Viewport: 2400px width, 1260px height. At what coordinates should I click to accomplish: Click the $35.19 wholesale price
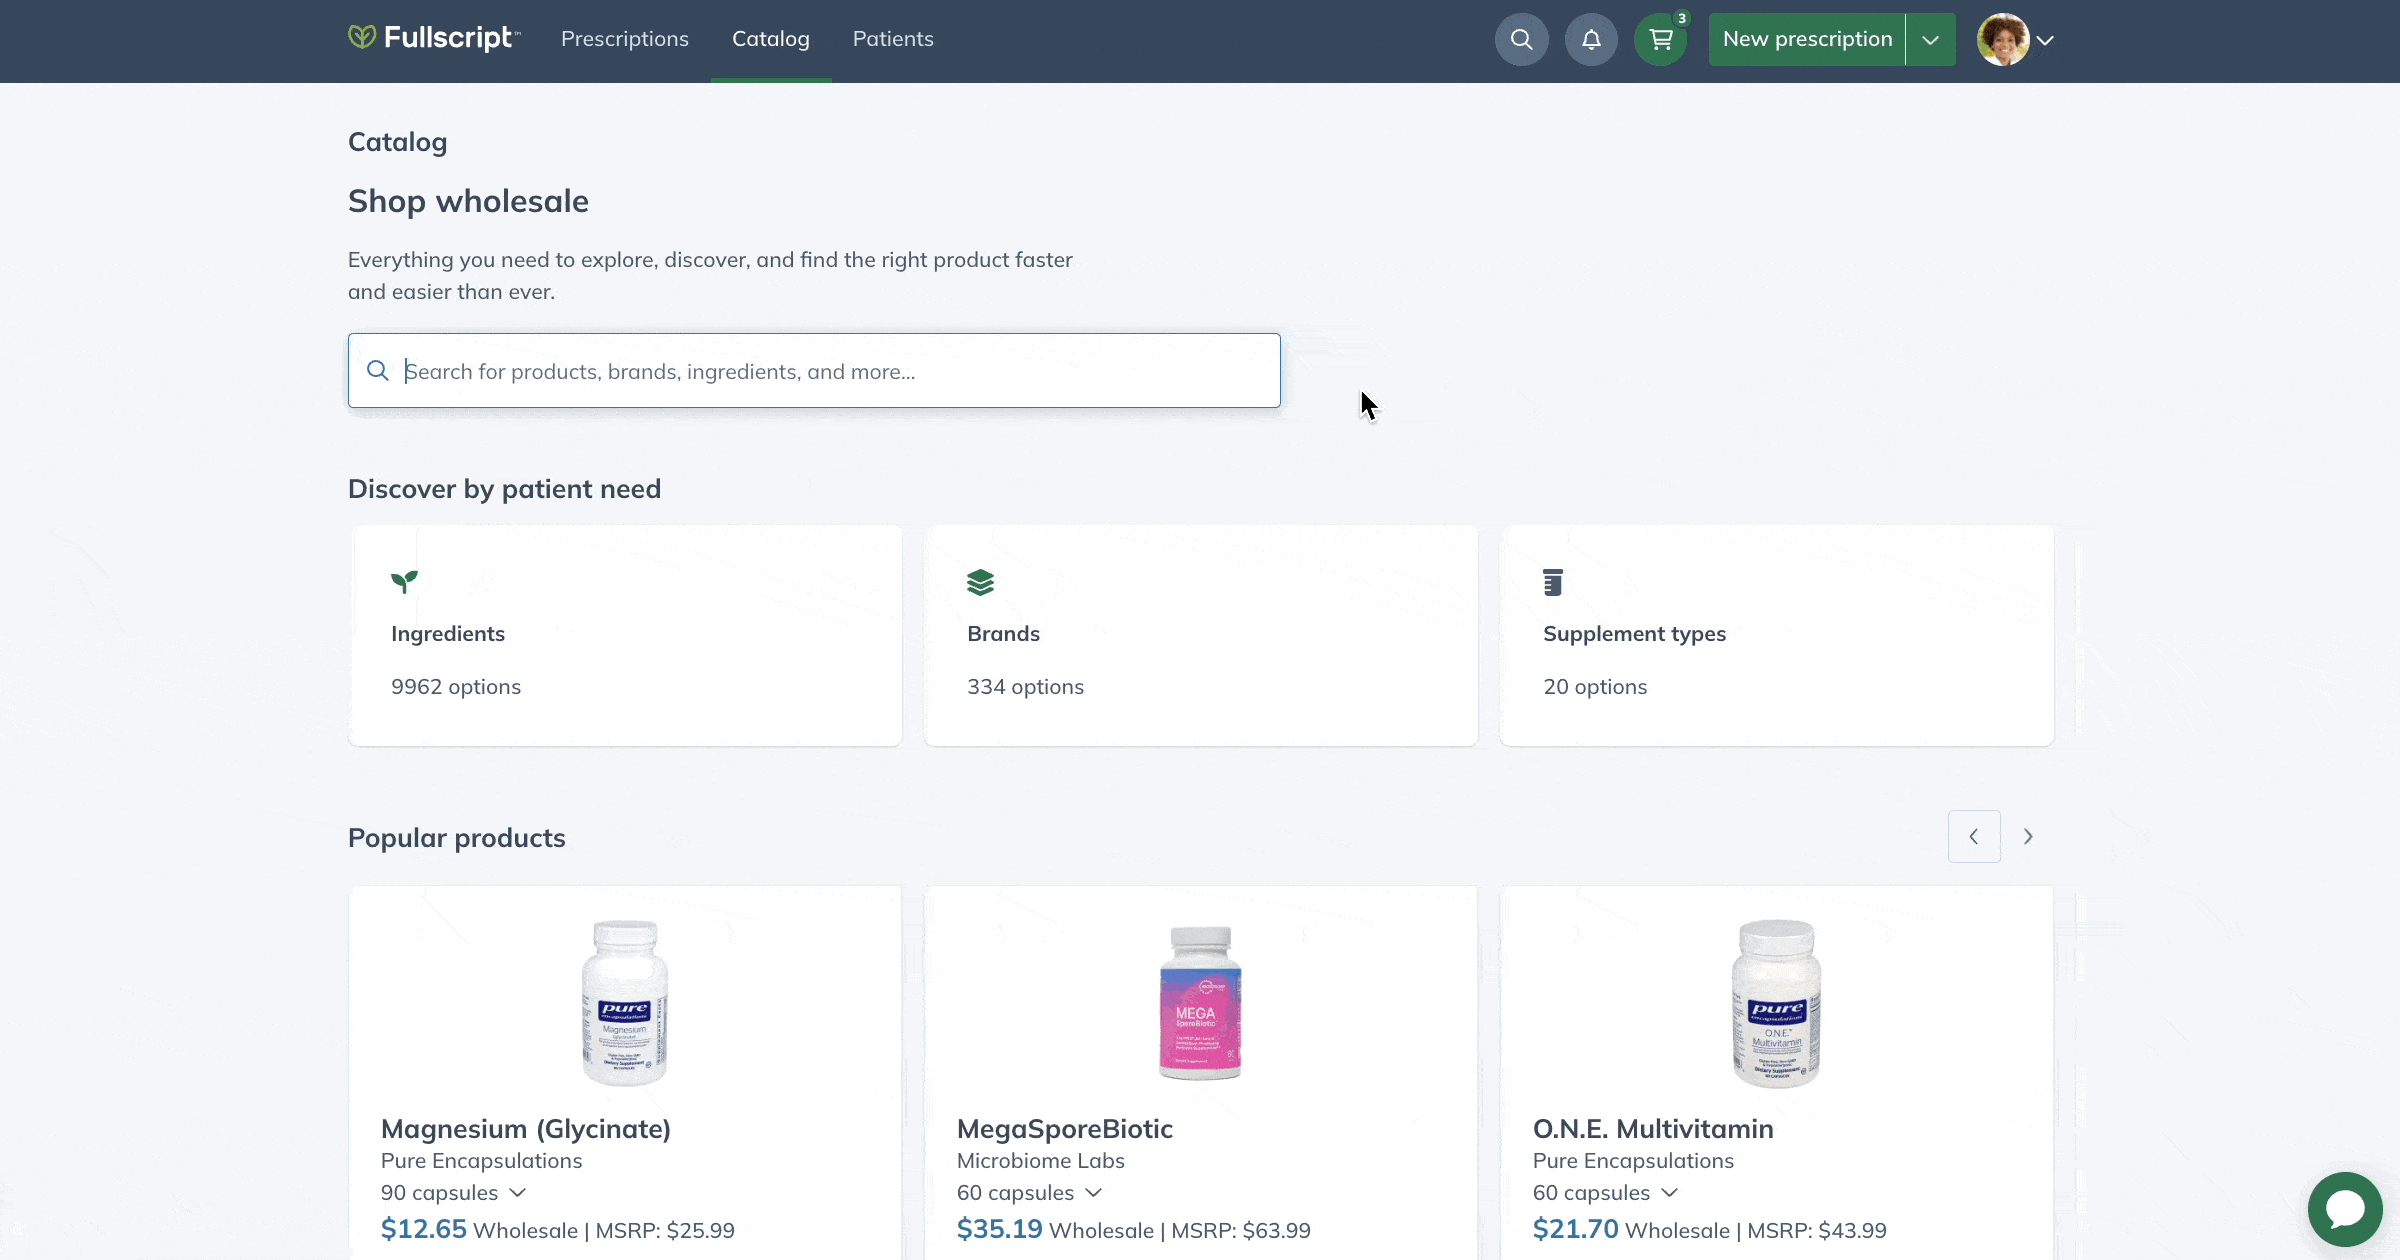tap(1000, 1229)
